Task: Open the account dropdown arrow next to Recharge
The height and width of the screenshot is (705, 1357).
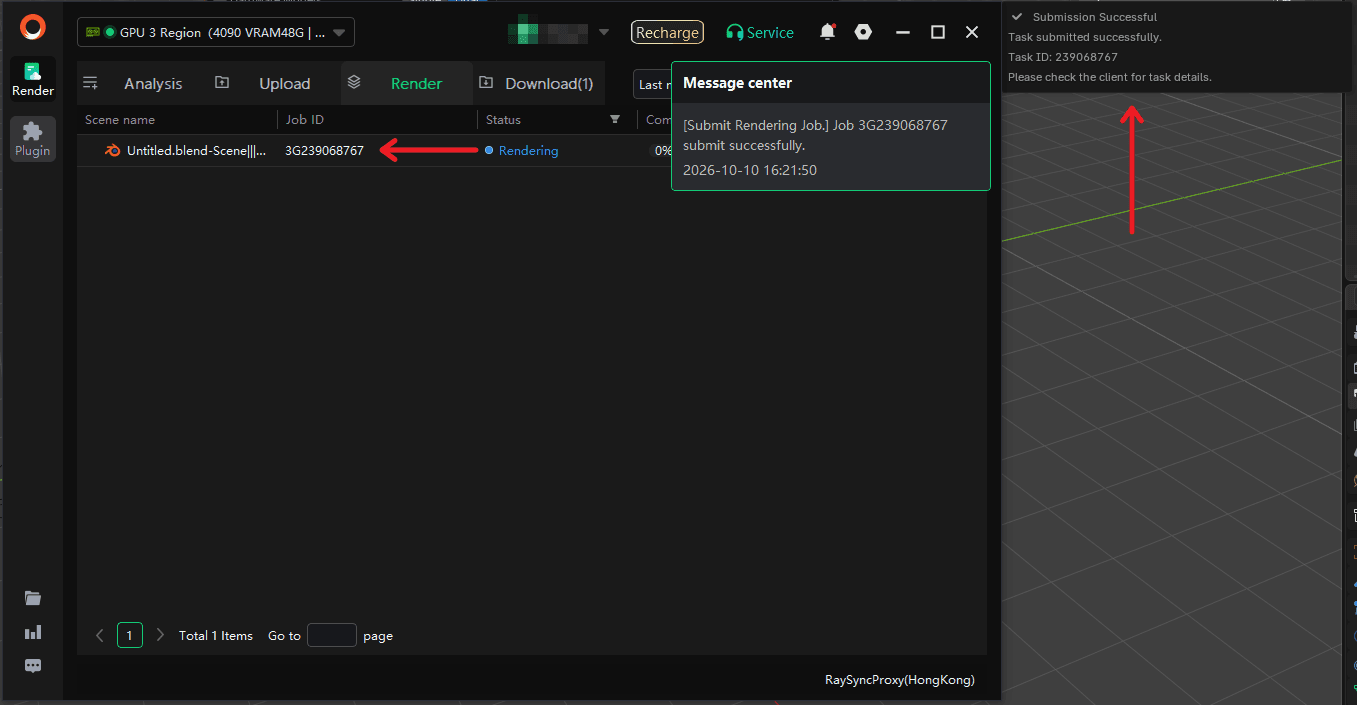Action: [x=604, y=32]
